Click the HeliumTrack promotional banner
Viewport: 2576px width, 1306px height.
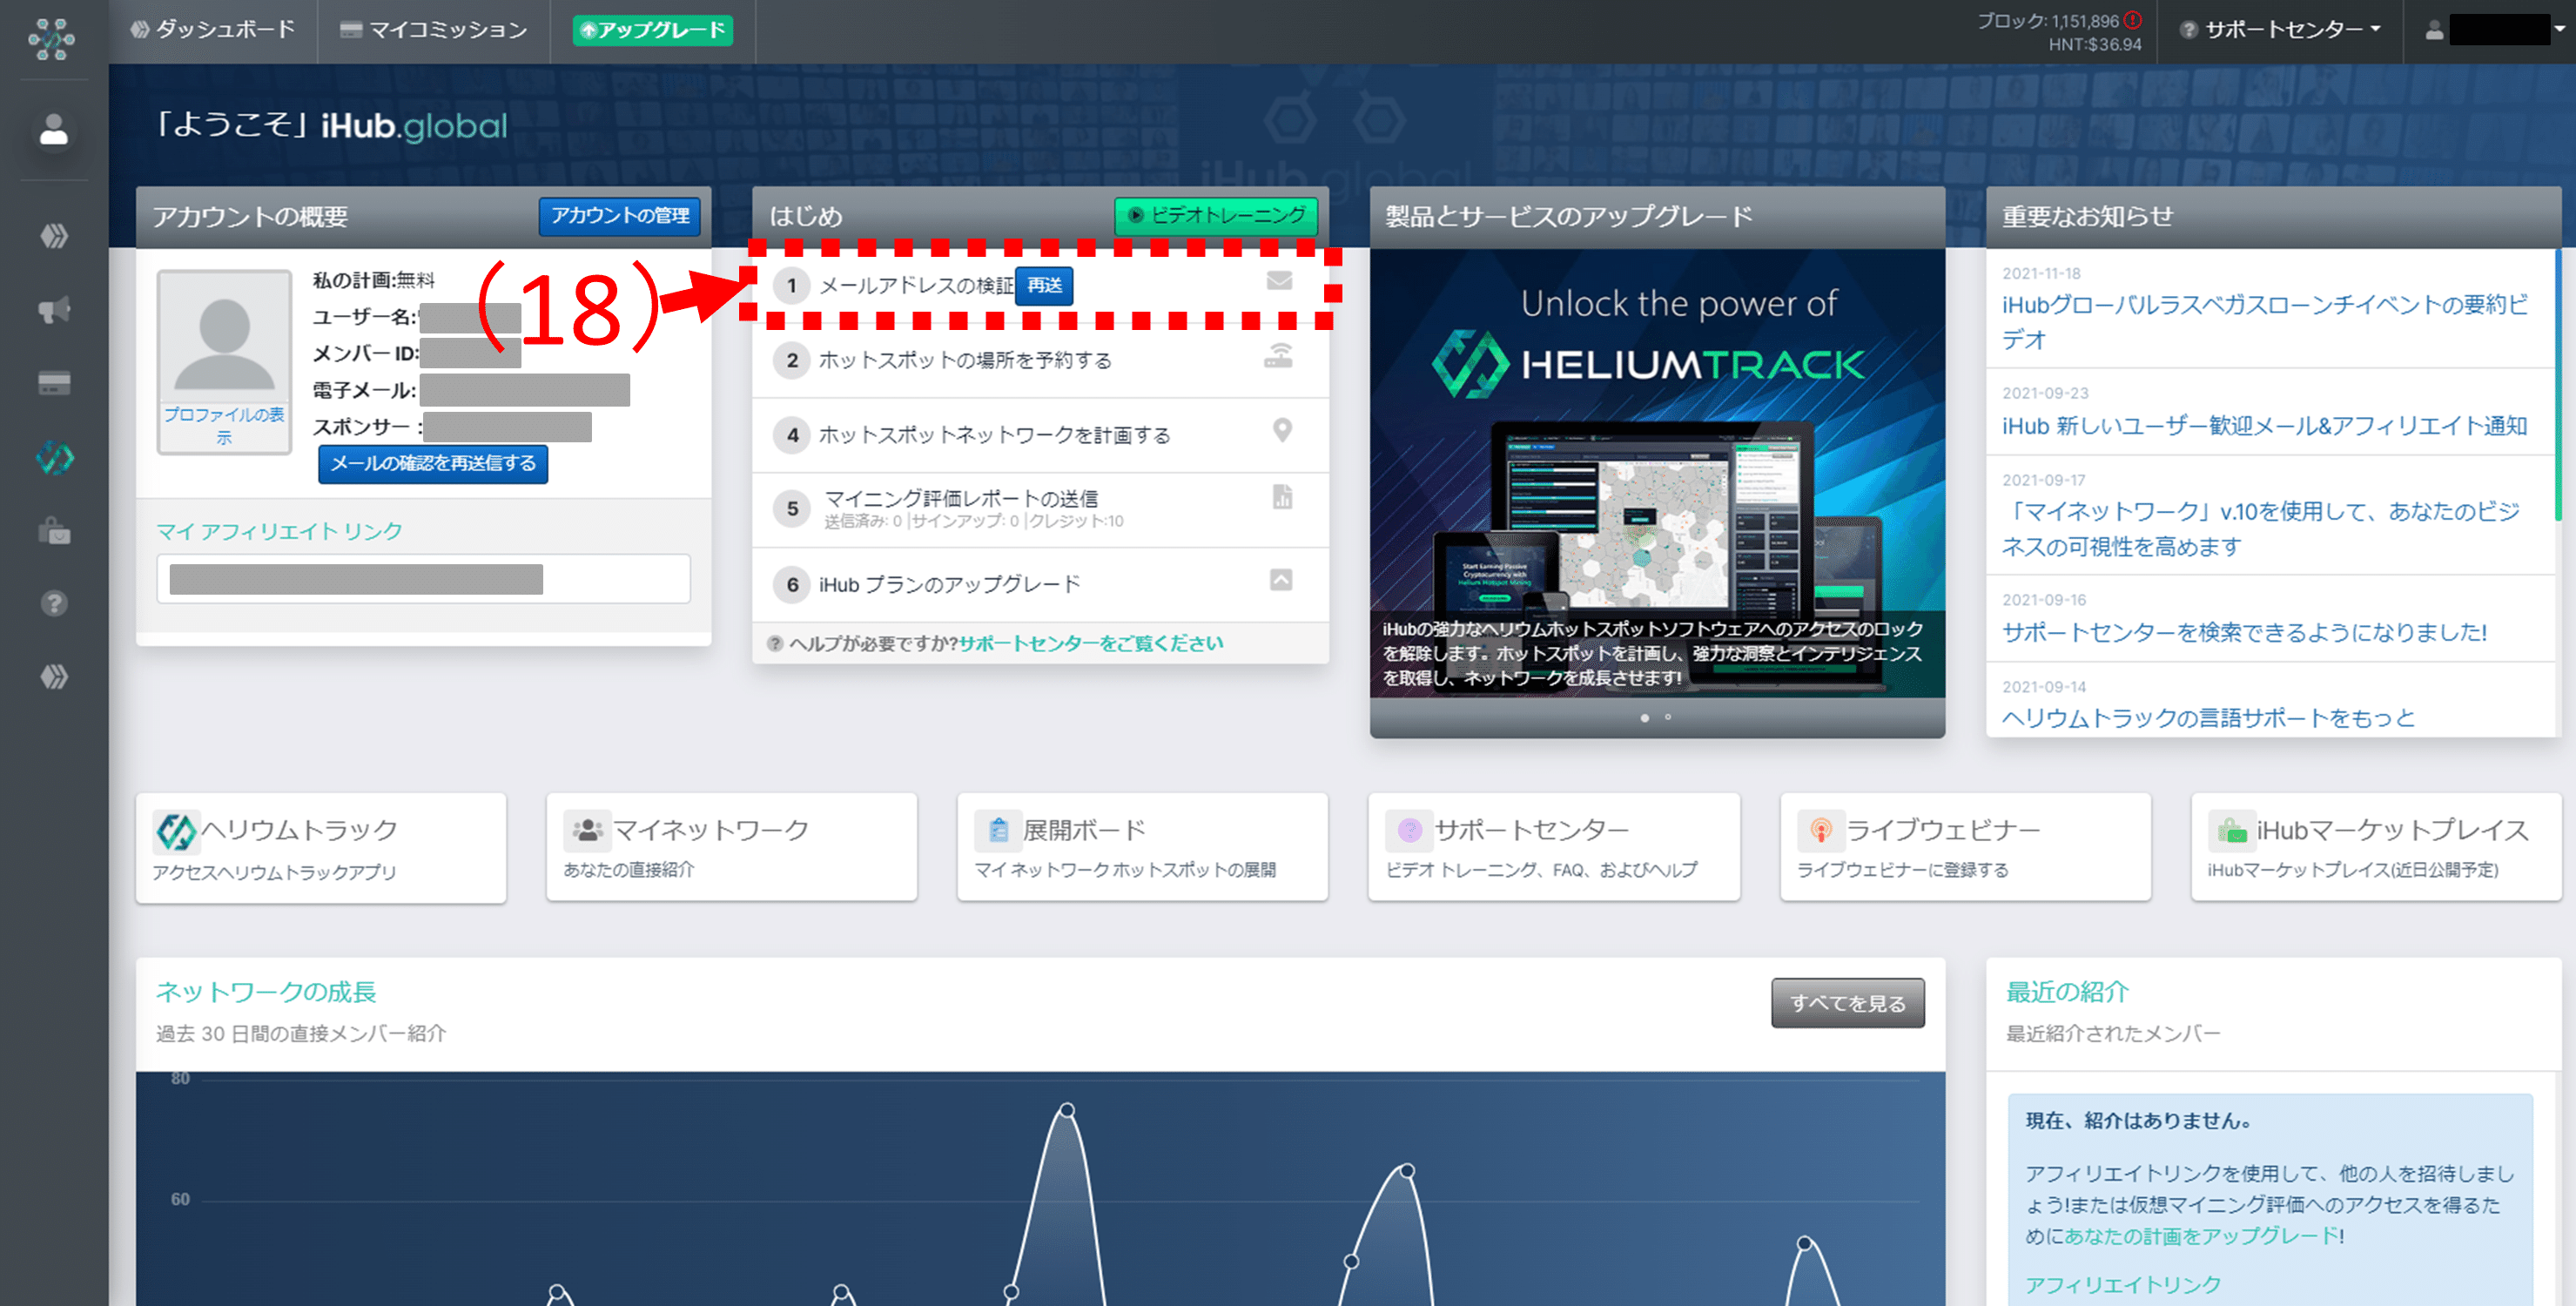[1657, 473]
